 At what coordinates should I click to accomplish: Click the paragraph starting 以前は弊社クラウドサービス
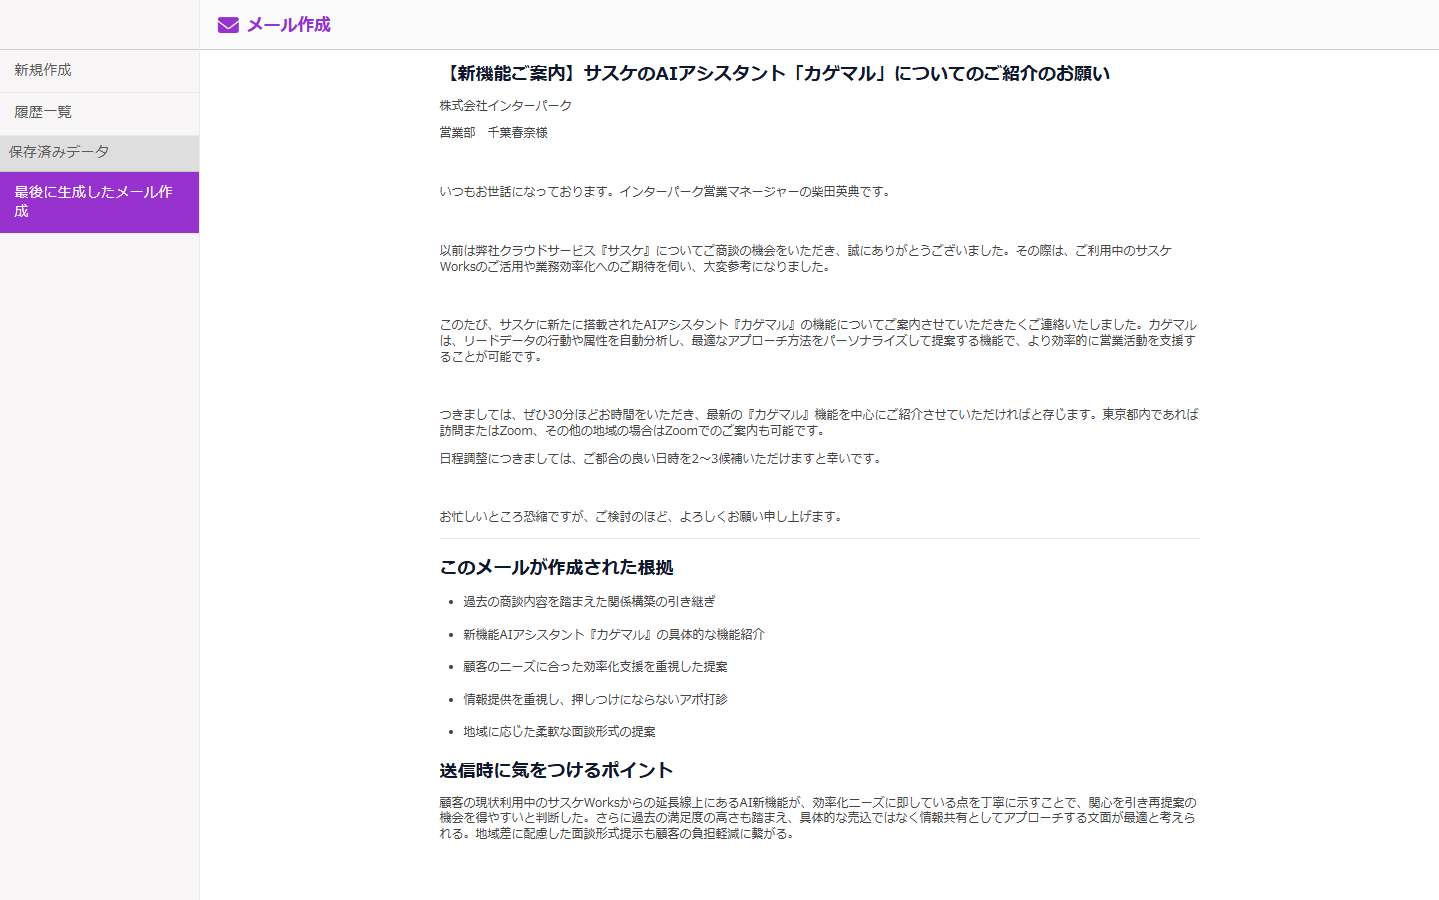point(805,258)
